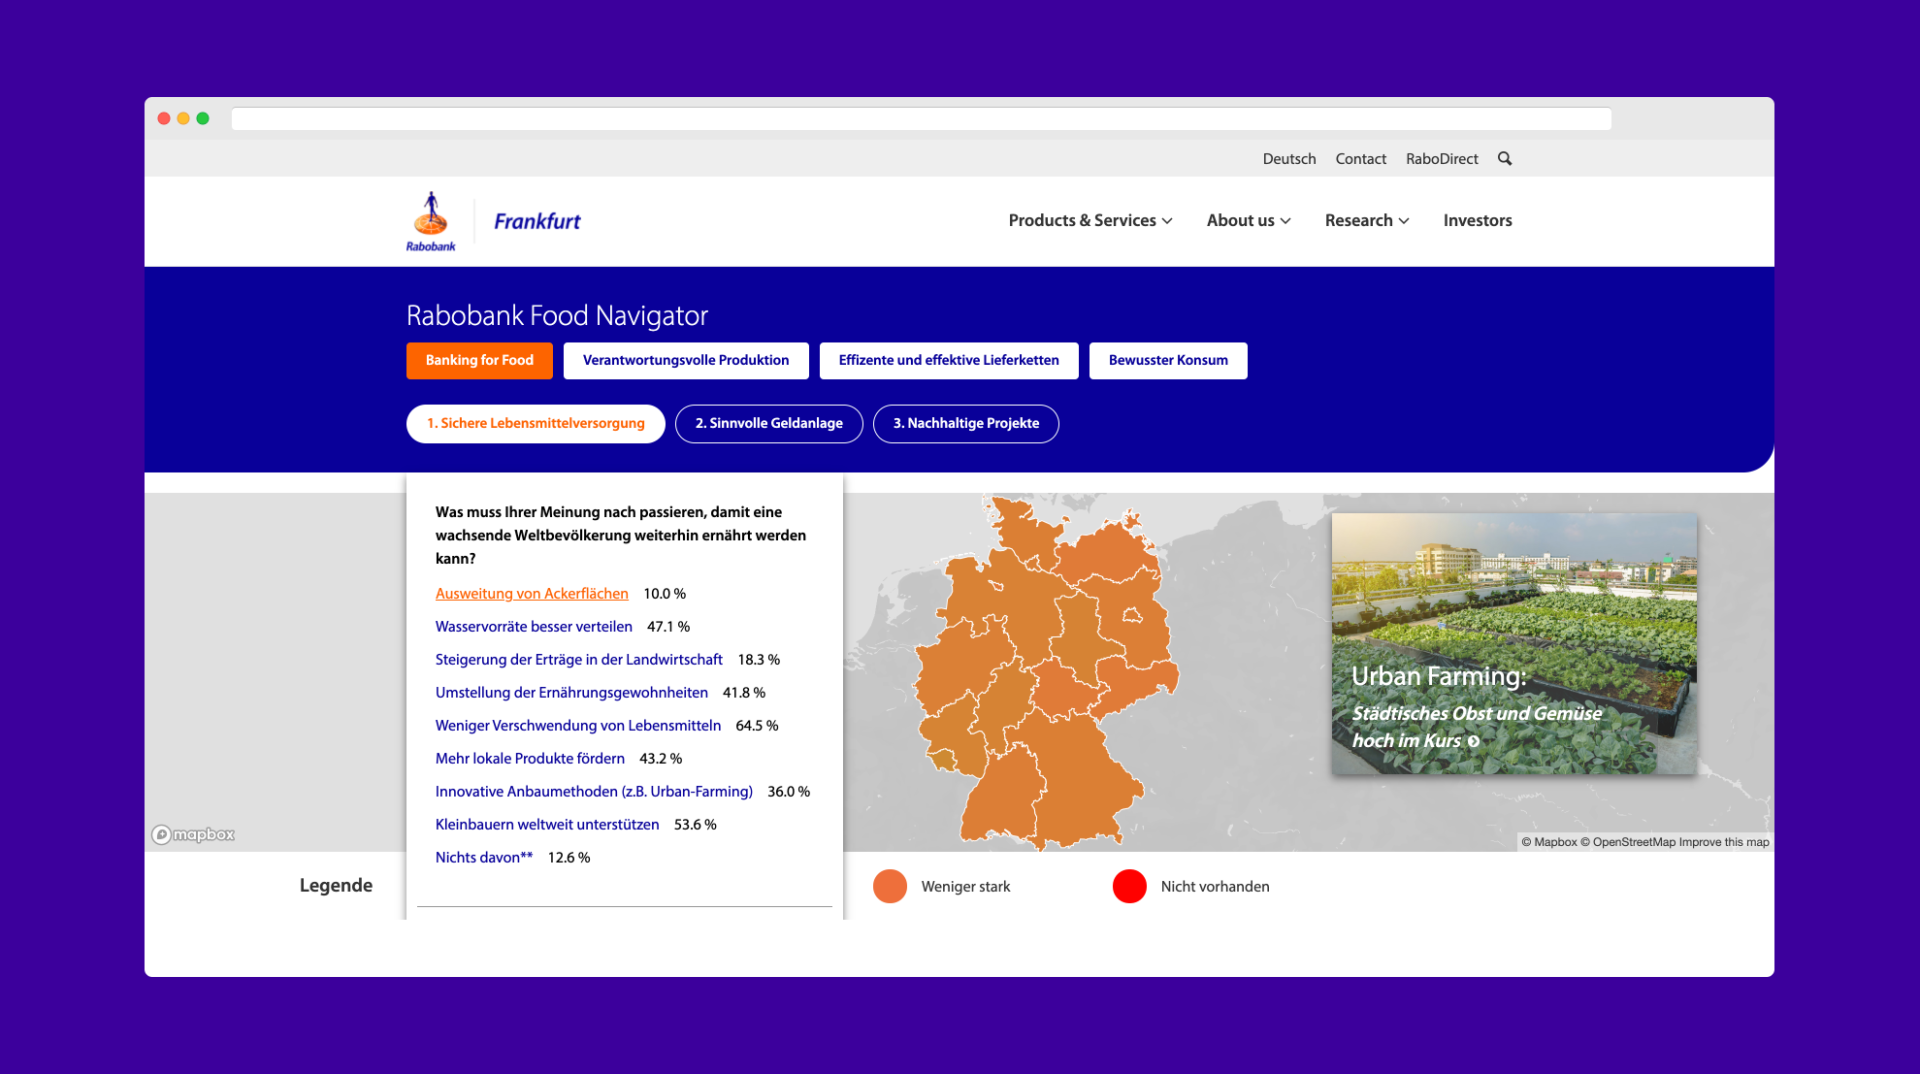The width and height of the screenshot is (1920, 1074).
Task: Click the Germany map region
Action: pos(1045,673)
